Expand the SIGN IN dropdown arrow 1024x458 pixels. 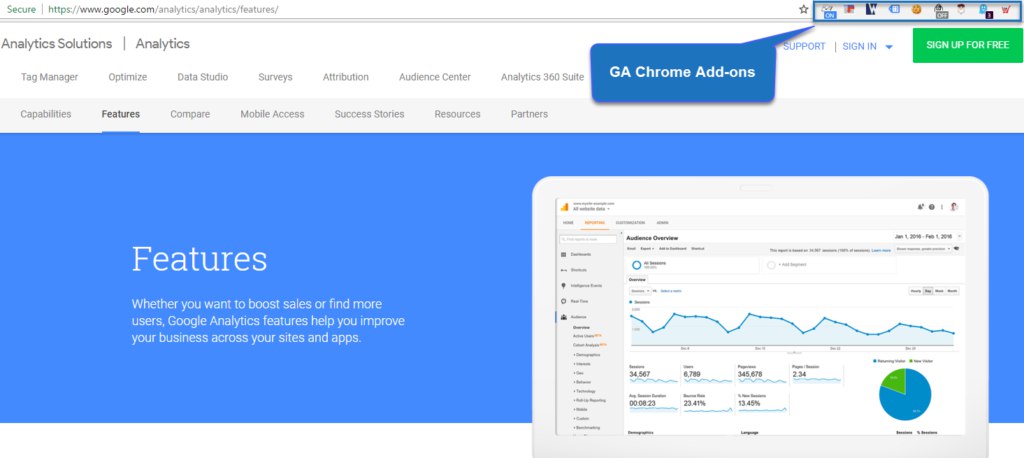(x=888, y=47)
